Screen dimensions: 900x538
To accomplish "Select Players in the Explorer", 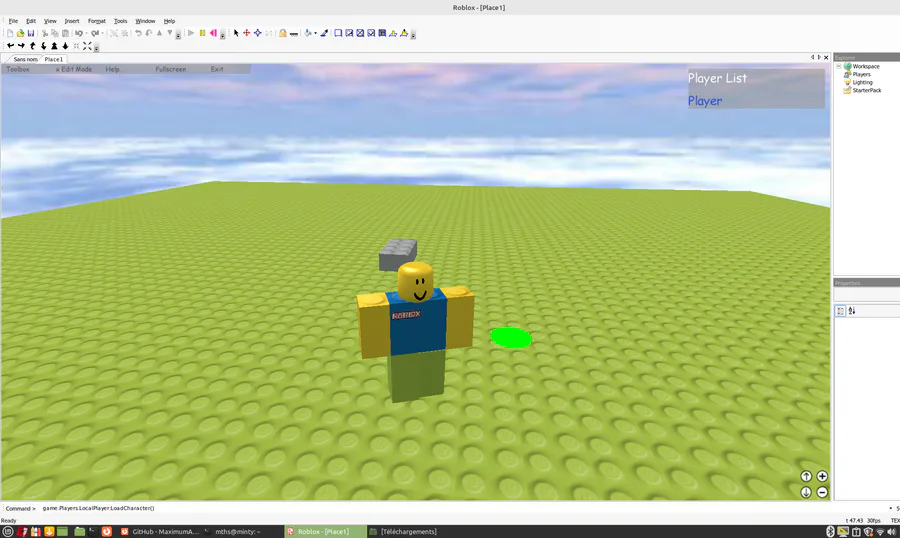I will [861, 75].
